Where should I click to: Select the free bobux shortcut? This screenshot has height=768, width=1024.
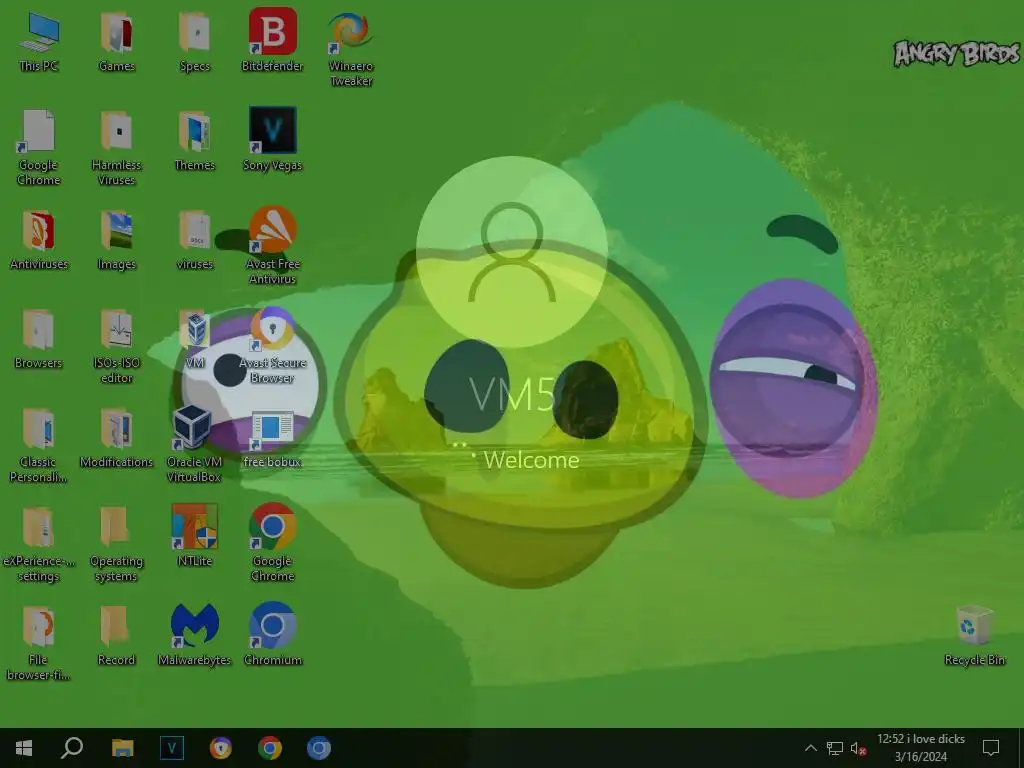pos(272,438)
